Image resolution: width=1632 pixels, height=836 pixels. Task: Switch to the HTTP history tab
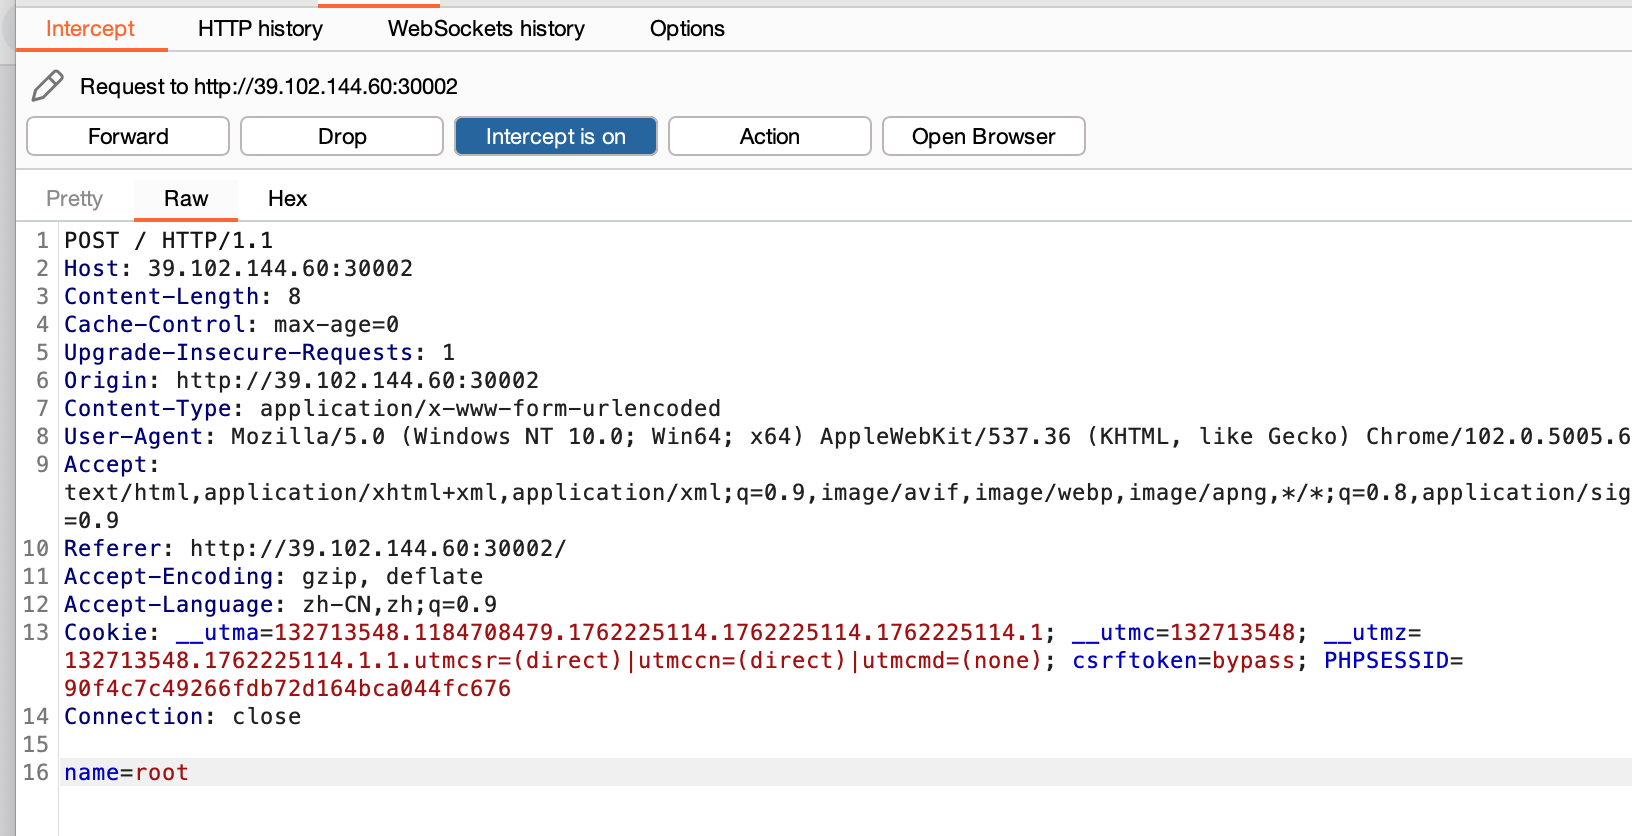tap(260, 29)
